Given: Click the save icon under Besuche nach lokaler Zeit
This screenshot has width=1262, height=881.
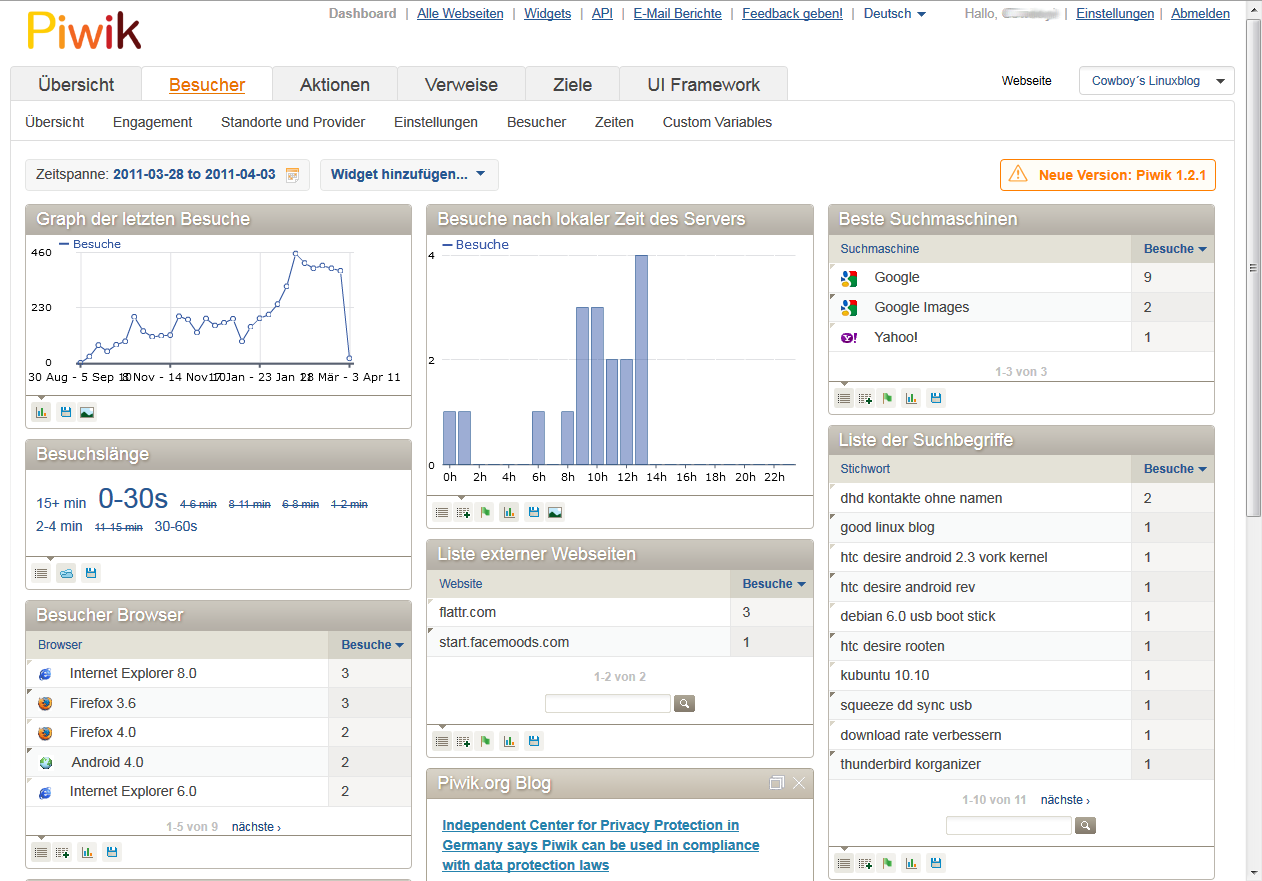Looking at the screenshot, I should coord(534,512).
